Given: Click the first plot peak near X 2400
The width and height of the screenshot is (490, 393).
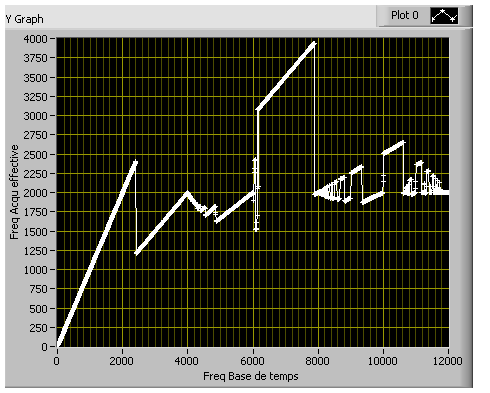Looking at the screenshot, I should (135, 162).
